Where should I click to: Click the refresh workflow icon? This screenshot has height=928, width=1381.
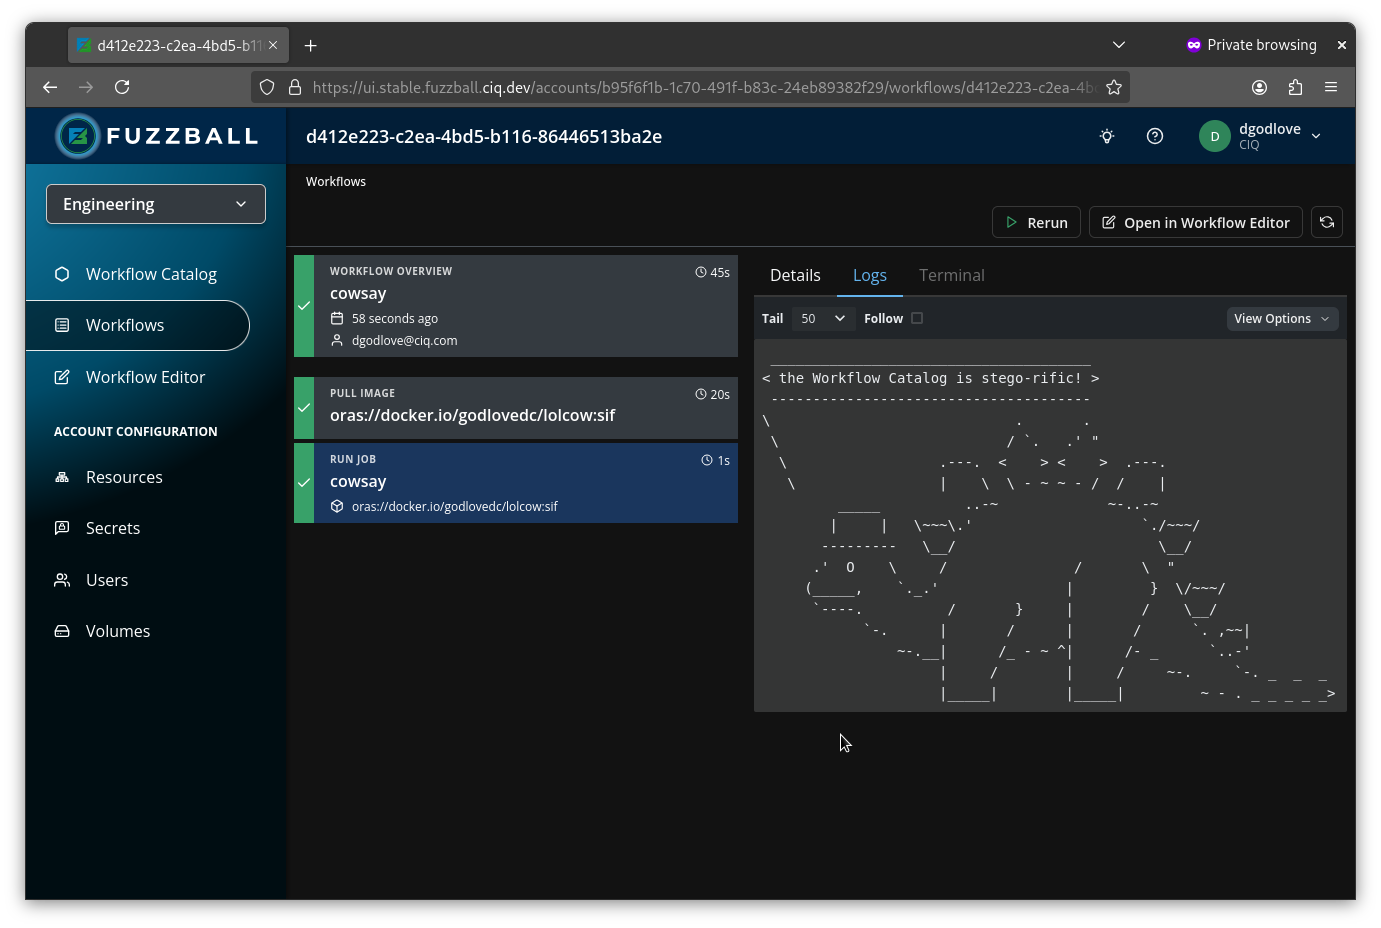click(1327, 222)
